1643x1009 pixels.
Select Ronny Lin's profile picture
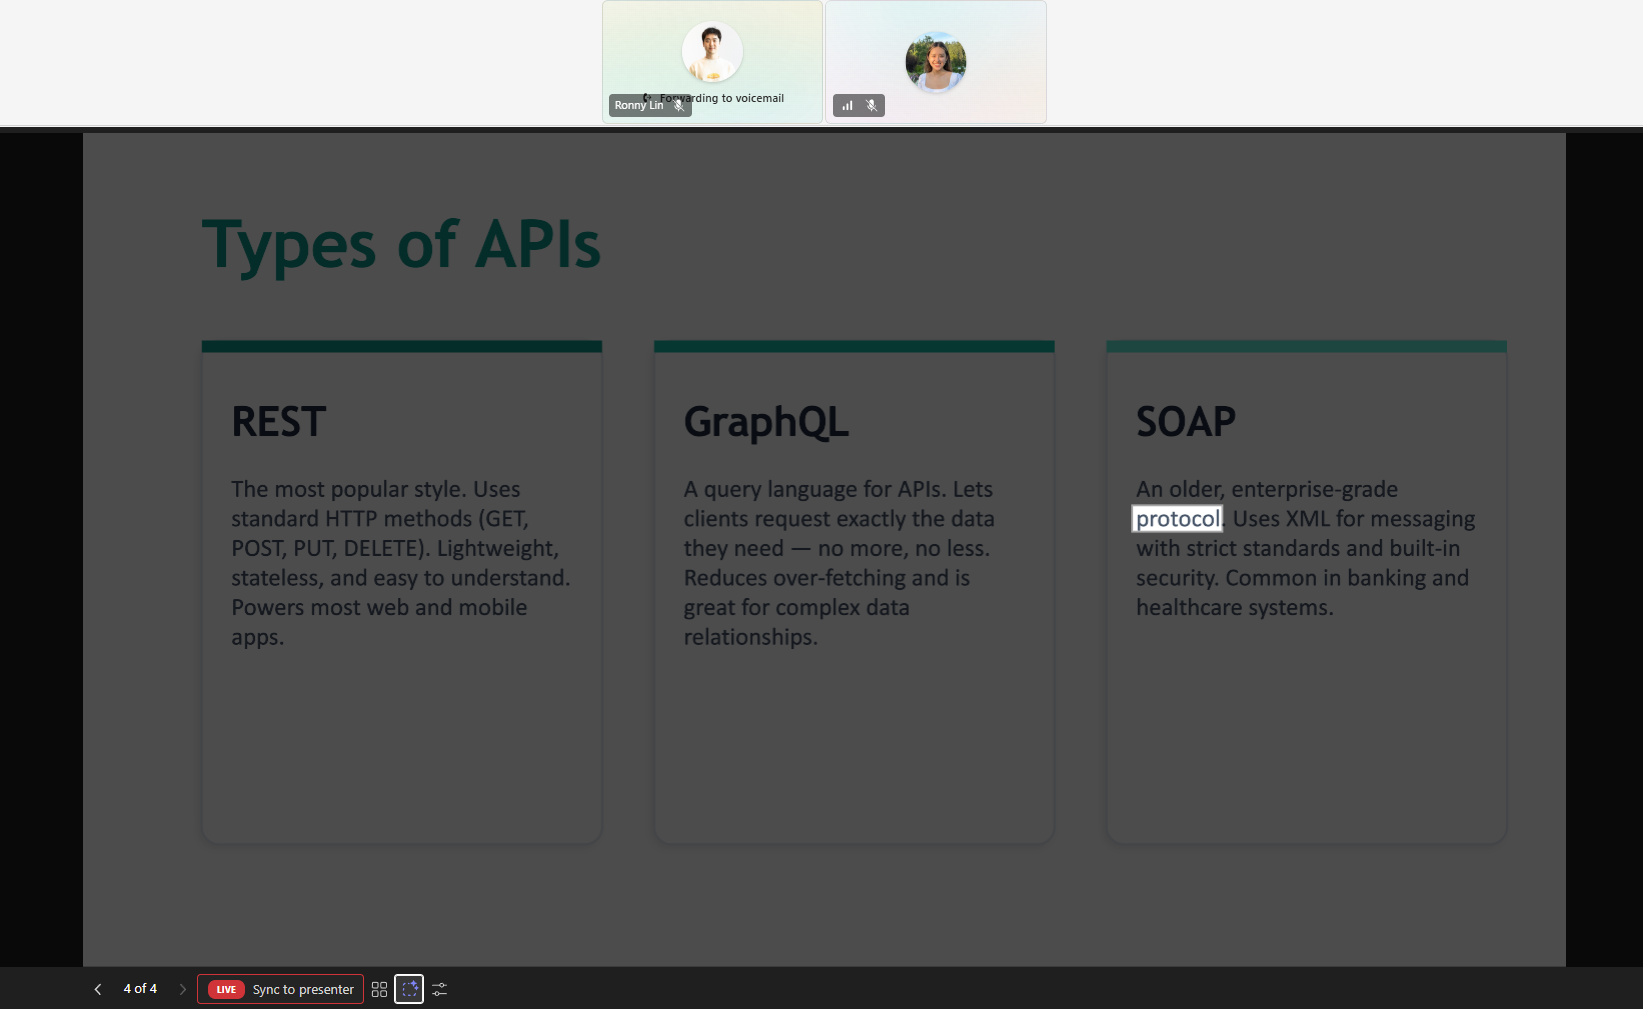(711, 52)
